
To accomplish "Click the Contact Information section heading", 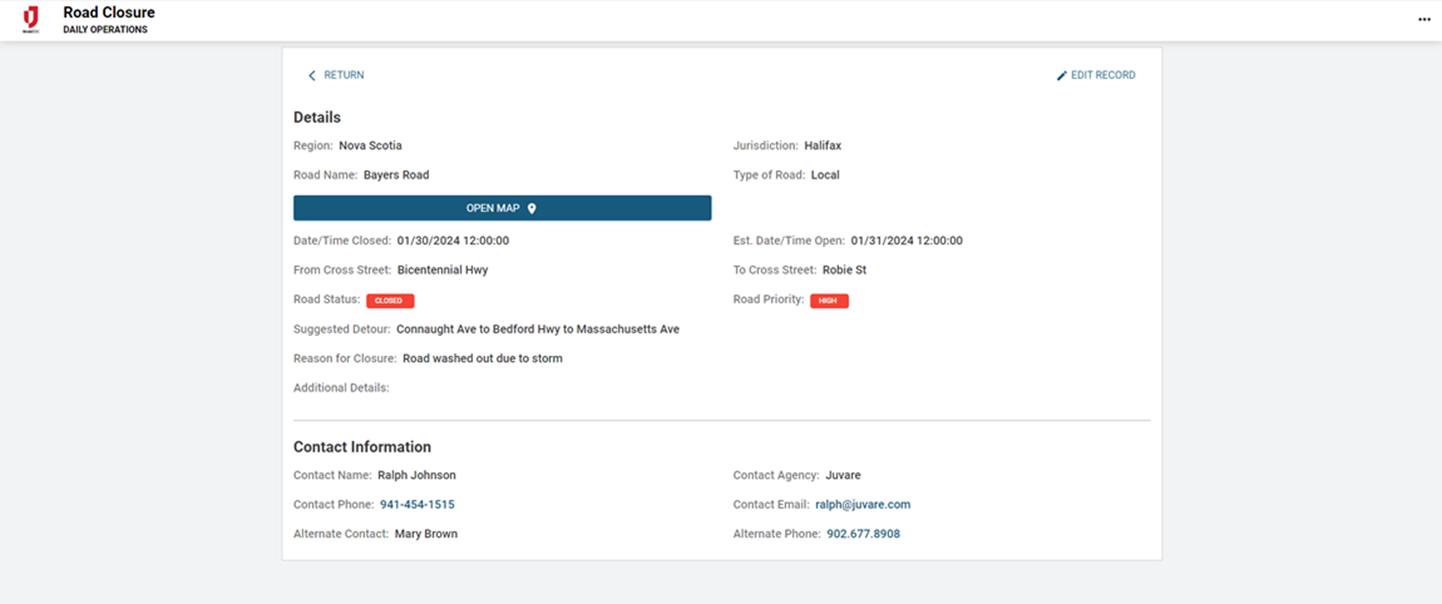I will 362,447.
